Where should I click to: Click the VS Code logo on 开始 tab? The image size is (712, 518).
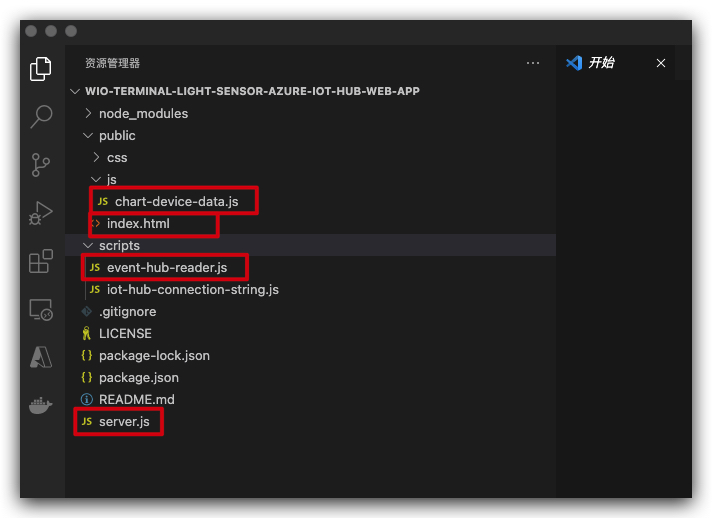574,63
